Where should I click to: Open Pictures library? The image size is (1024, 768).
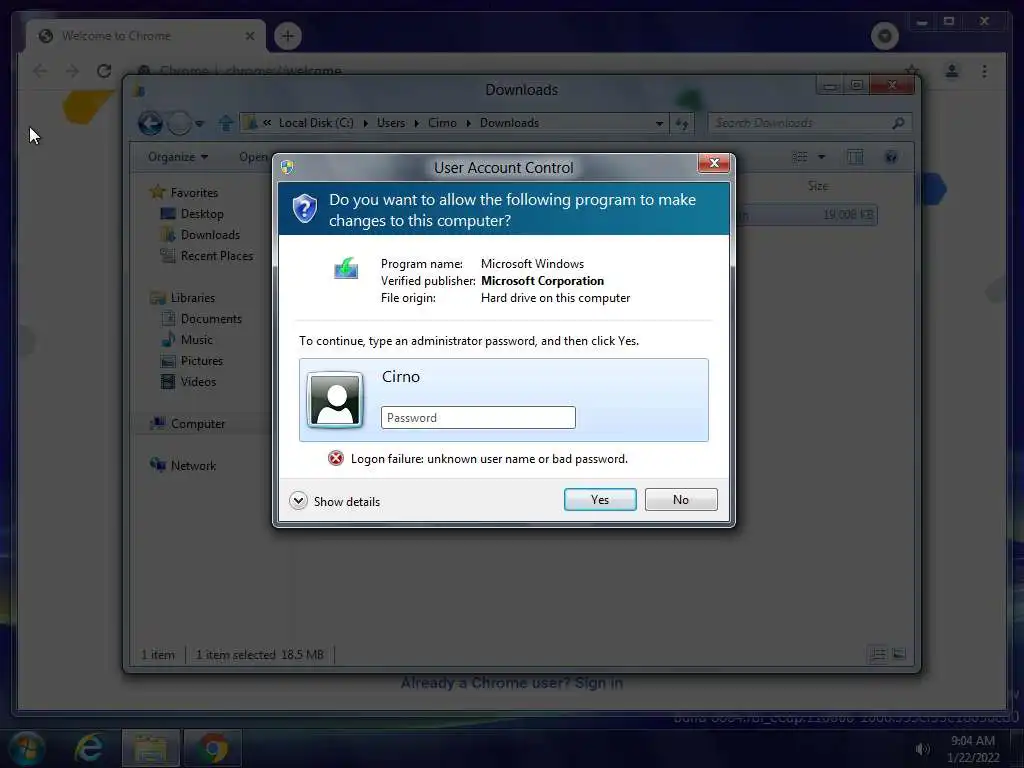pos(201,360)
